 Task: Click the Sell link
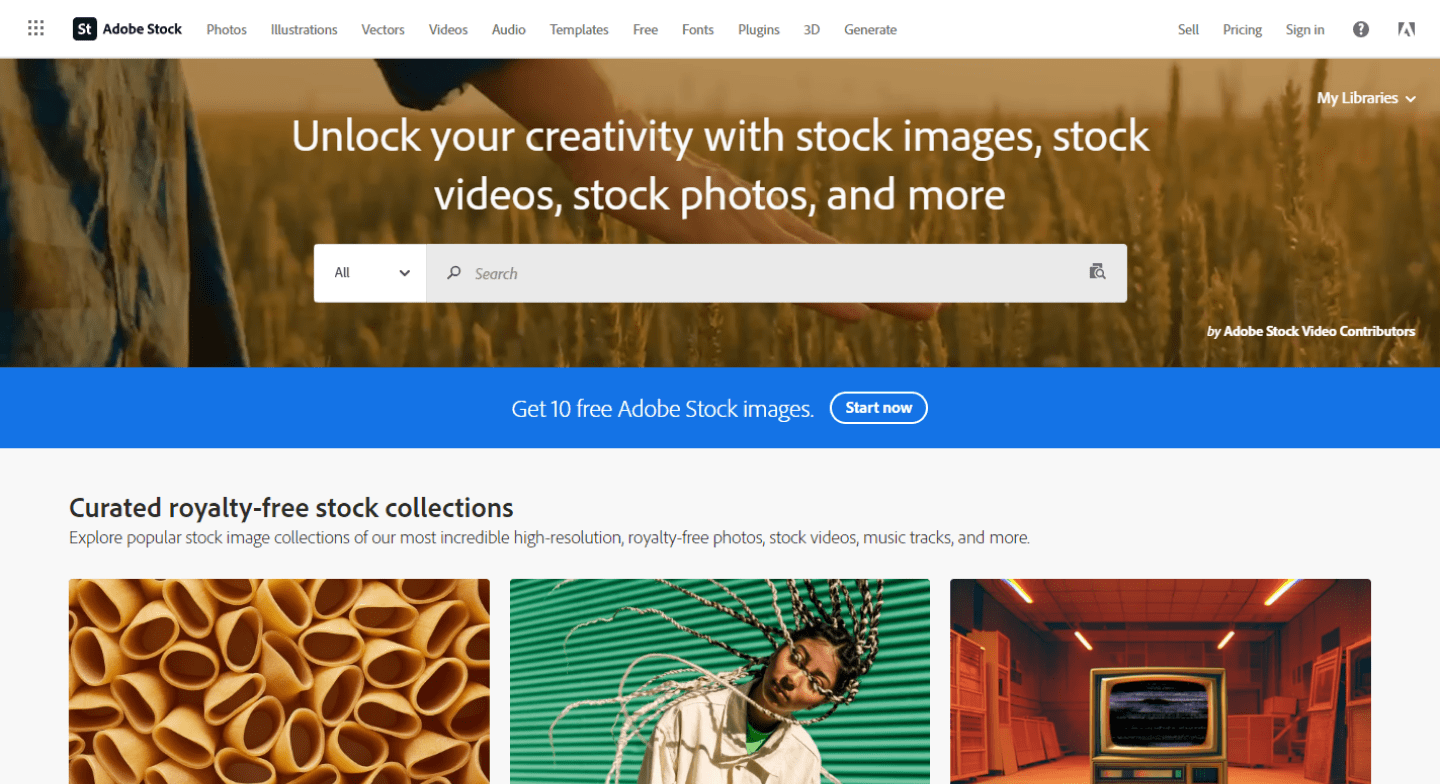[1188, 29]
